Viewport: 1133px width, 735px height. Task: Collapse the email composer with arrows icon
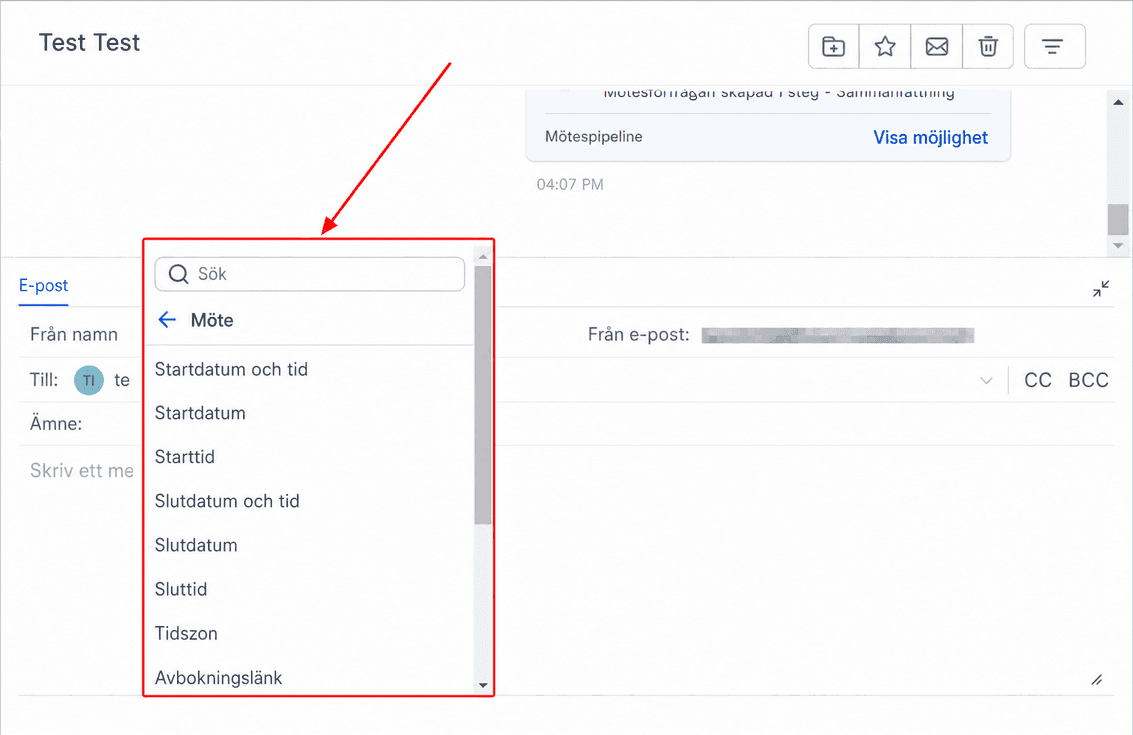[x=1100, y=289]
